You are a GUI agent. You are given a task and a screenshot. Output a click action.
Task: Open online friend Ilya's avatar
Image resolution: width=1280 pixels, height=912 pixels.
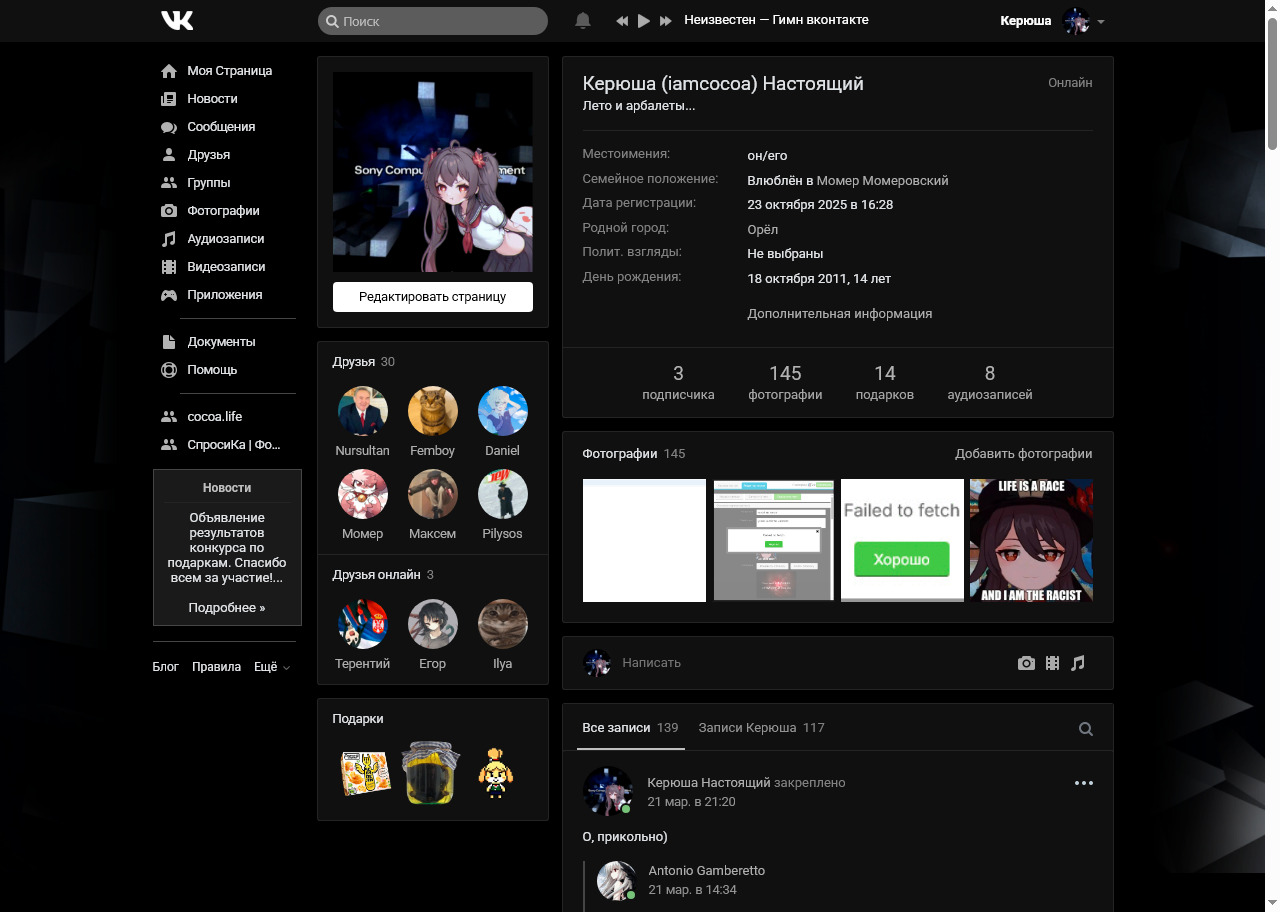pyautogui.click(x=503, y=624)
